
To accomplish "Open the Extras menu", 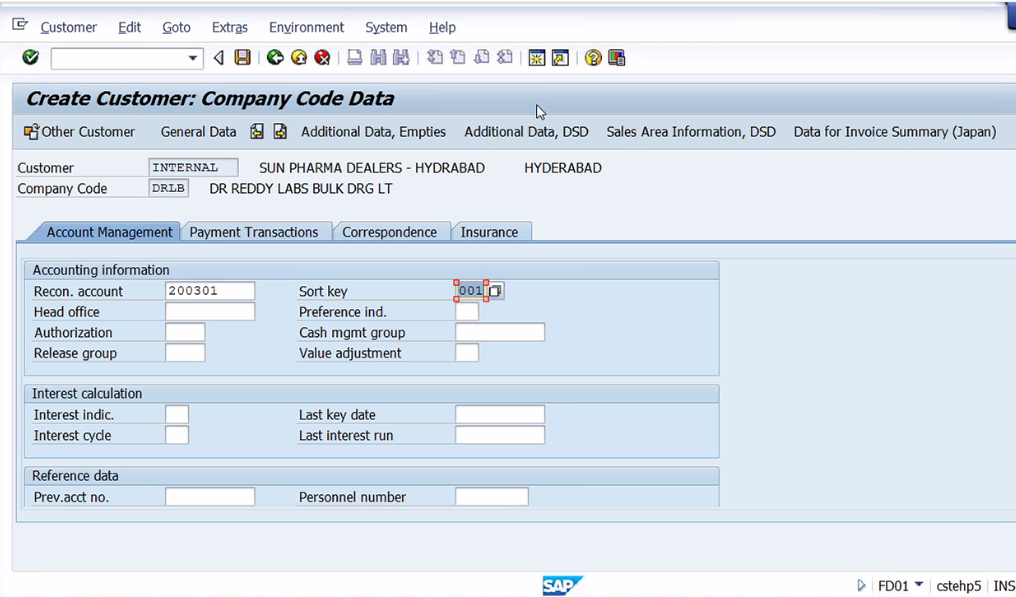I will click(230, 27).
